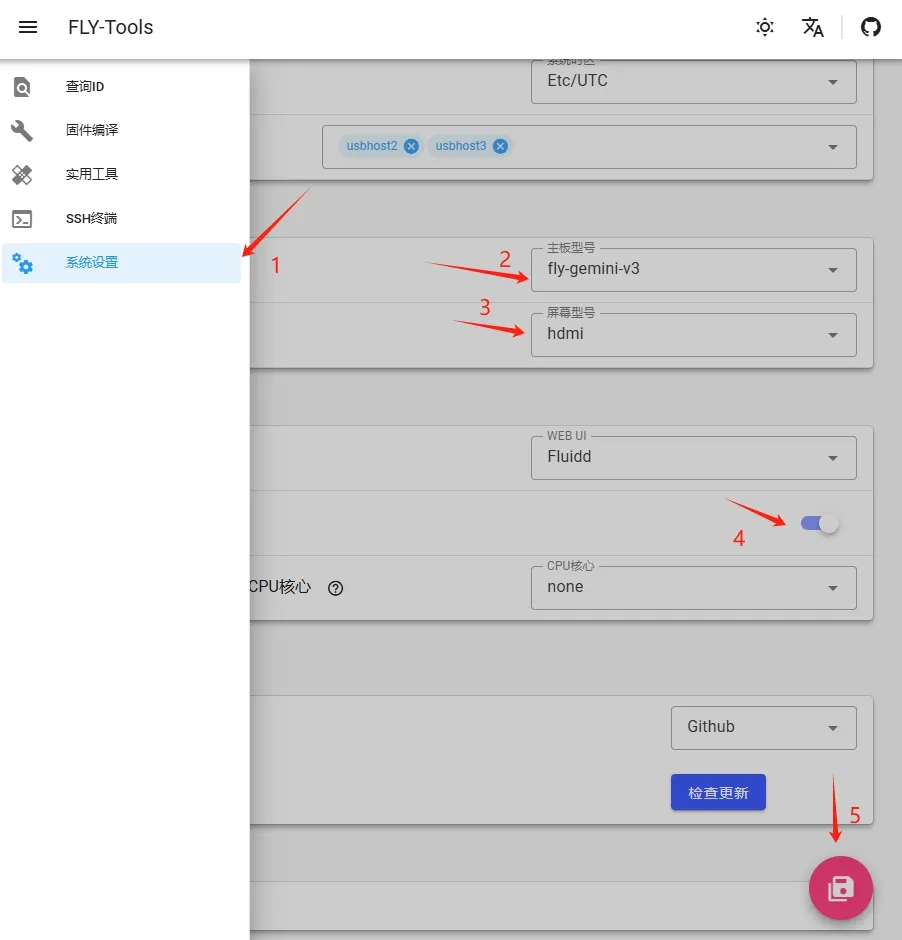Click the language translate icon
Viewport: 902px width, 940px height.
[813, 28]
